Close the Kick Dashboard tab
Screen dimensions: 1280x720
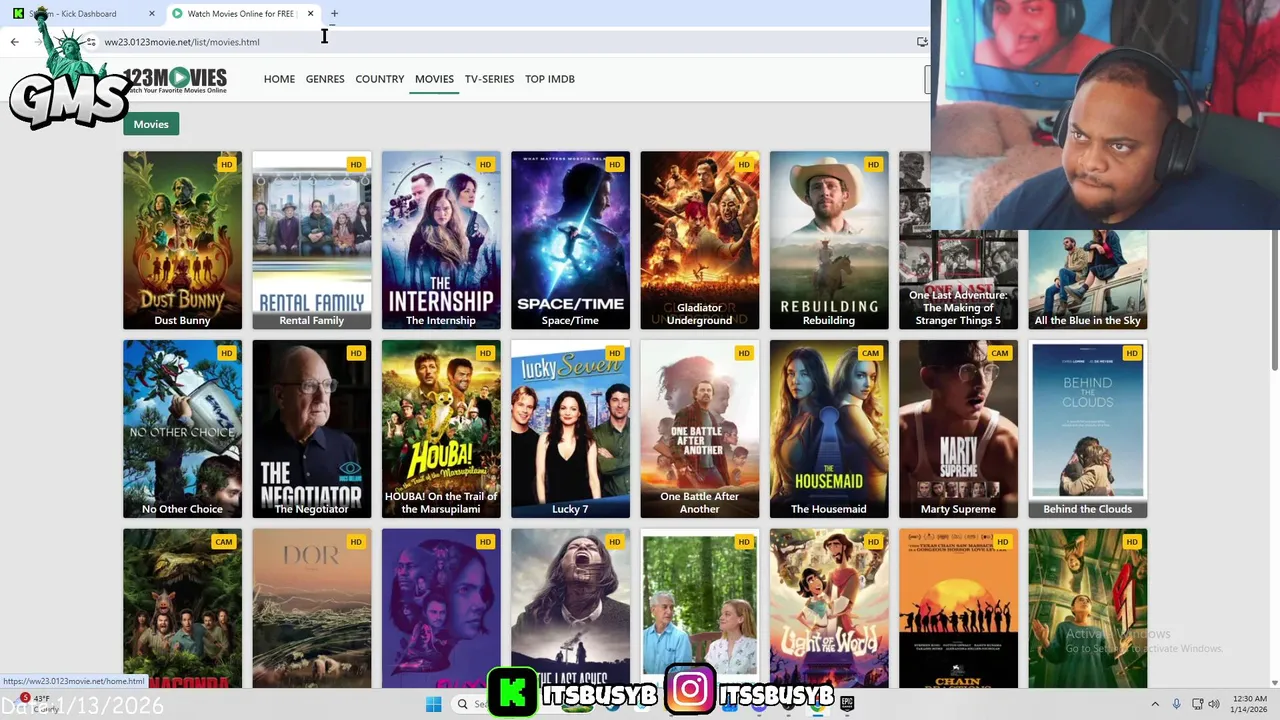coord(152,14)
